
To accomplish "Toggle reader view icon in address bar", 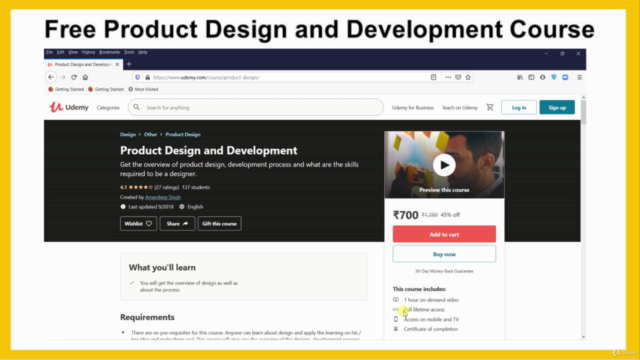I will coord(433,77).
